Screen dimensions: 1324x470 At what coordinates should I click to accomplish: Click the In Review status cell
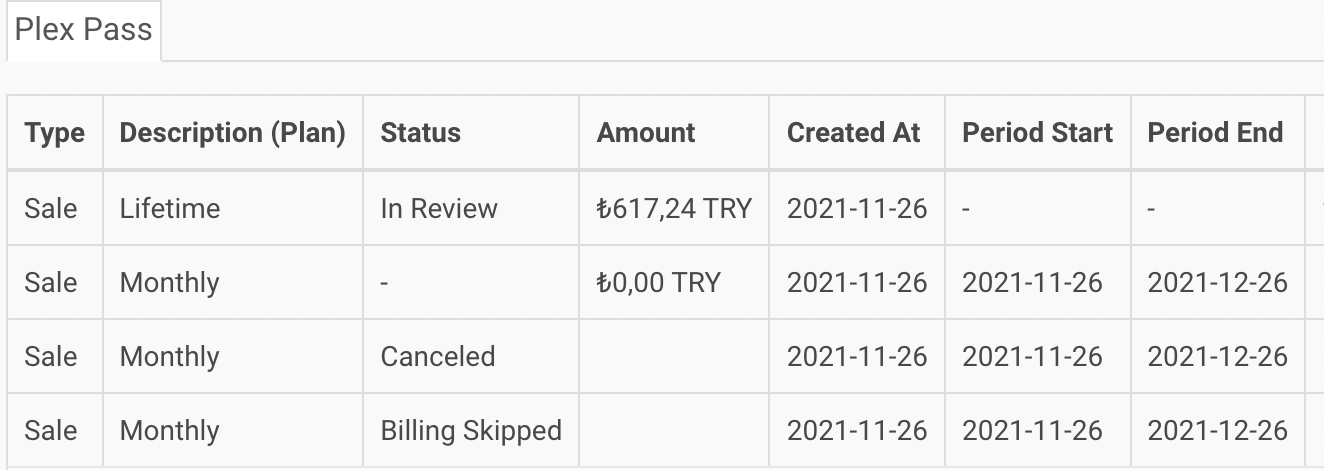click(x=439, y=208)
